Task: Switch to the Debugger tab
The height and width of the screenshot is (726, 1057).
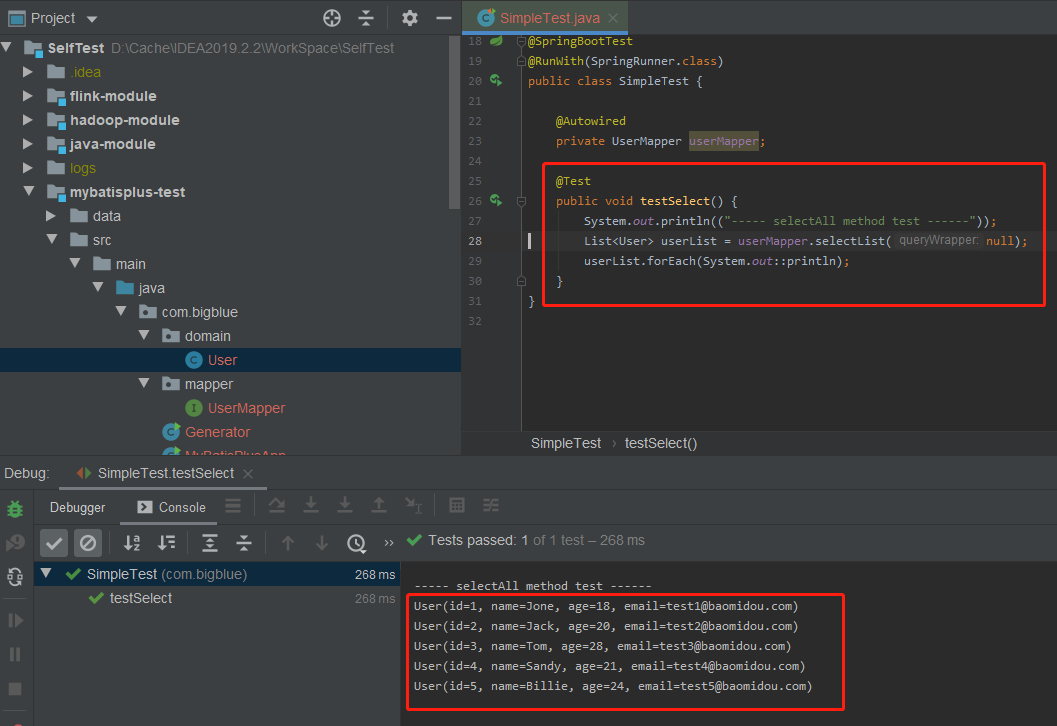Action: [x=78, y=508]
